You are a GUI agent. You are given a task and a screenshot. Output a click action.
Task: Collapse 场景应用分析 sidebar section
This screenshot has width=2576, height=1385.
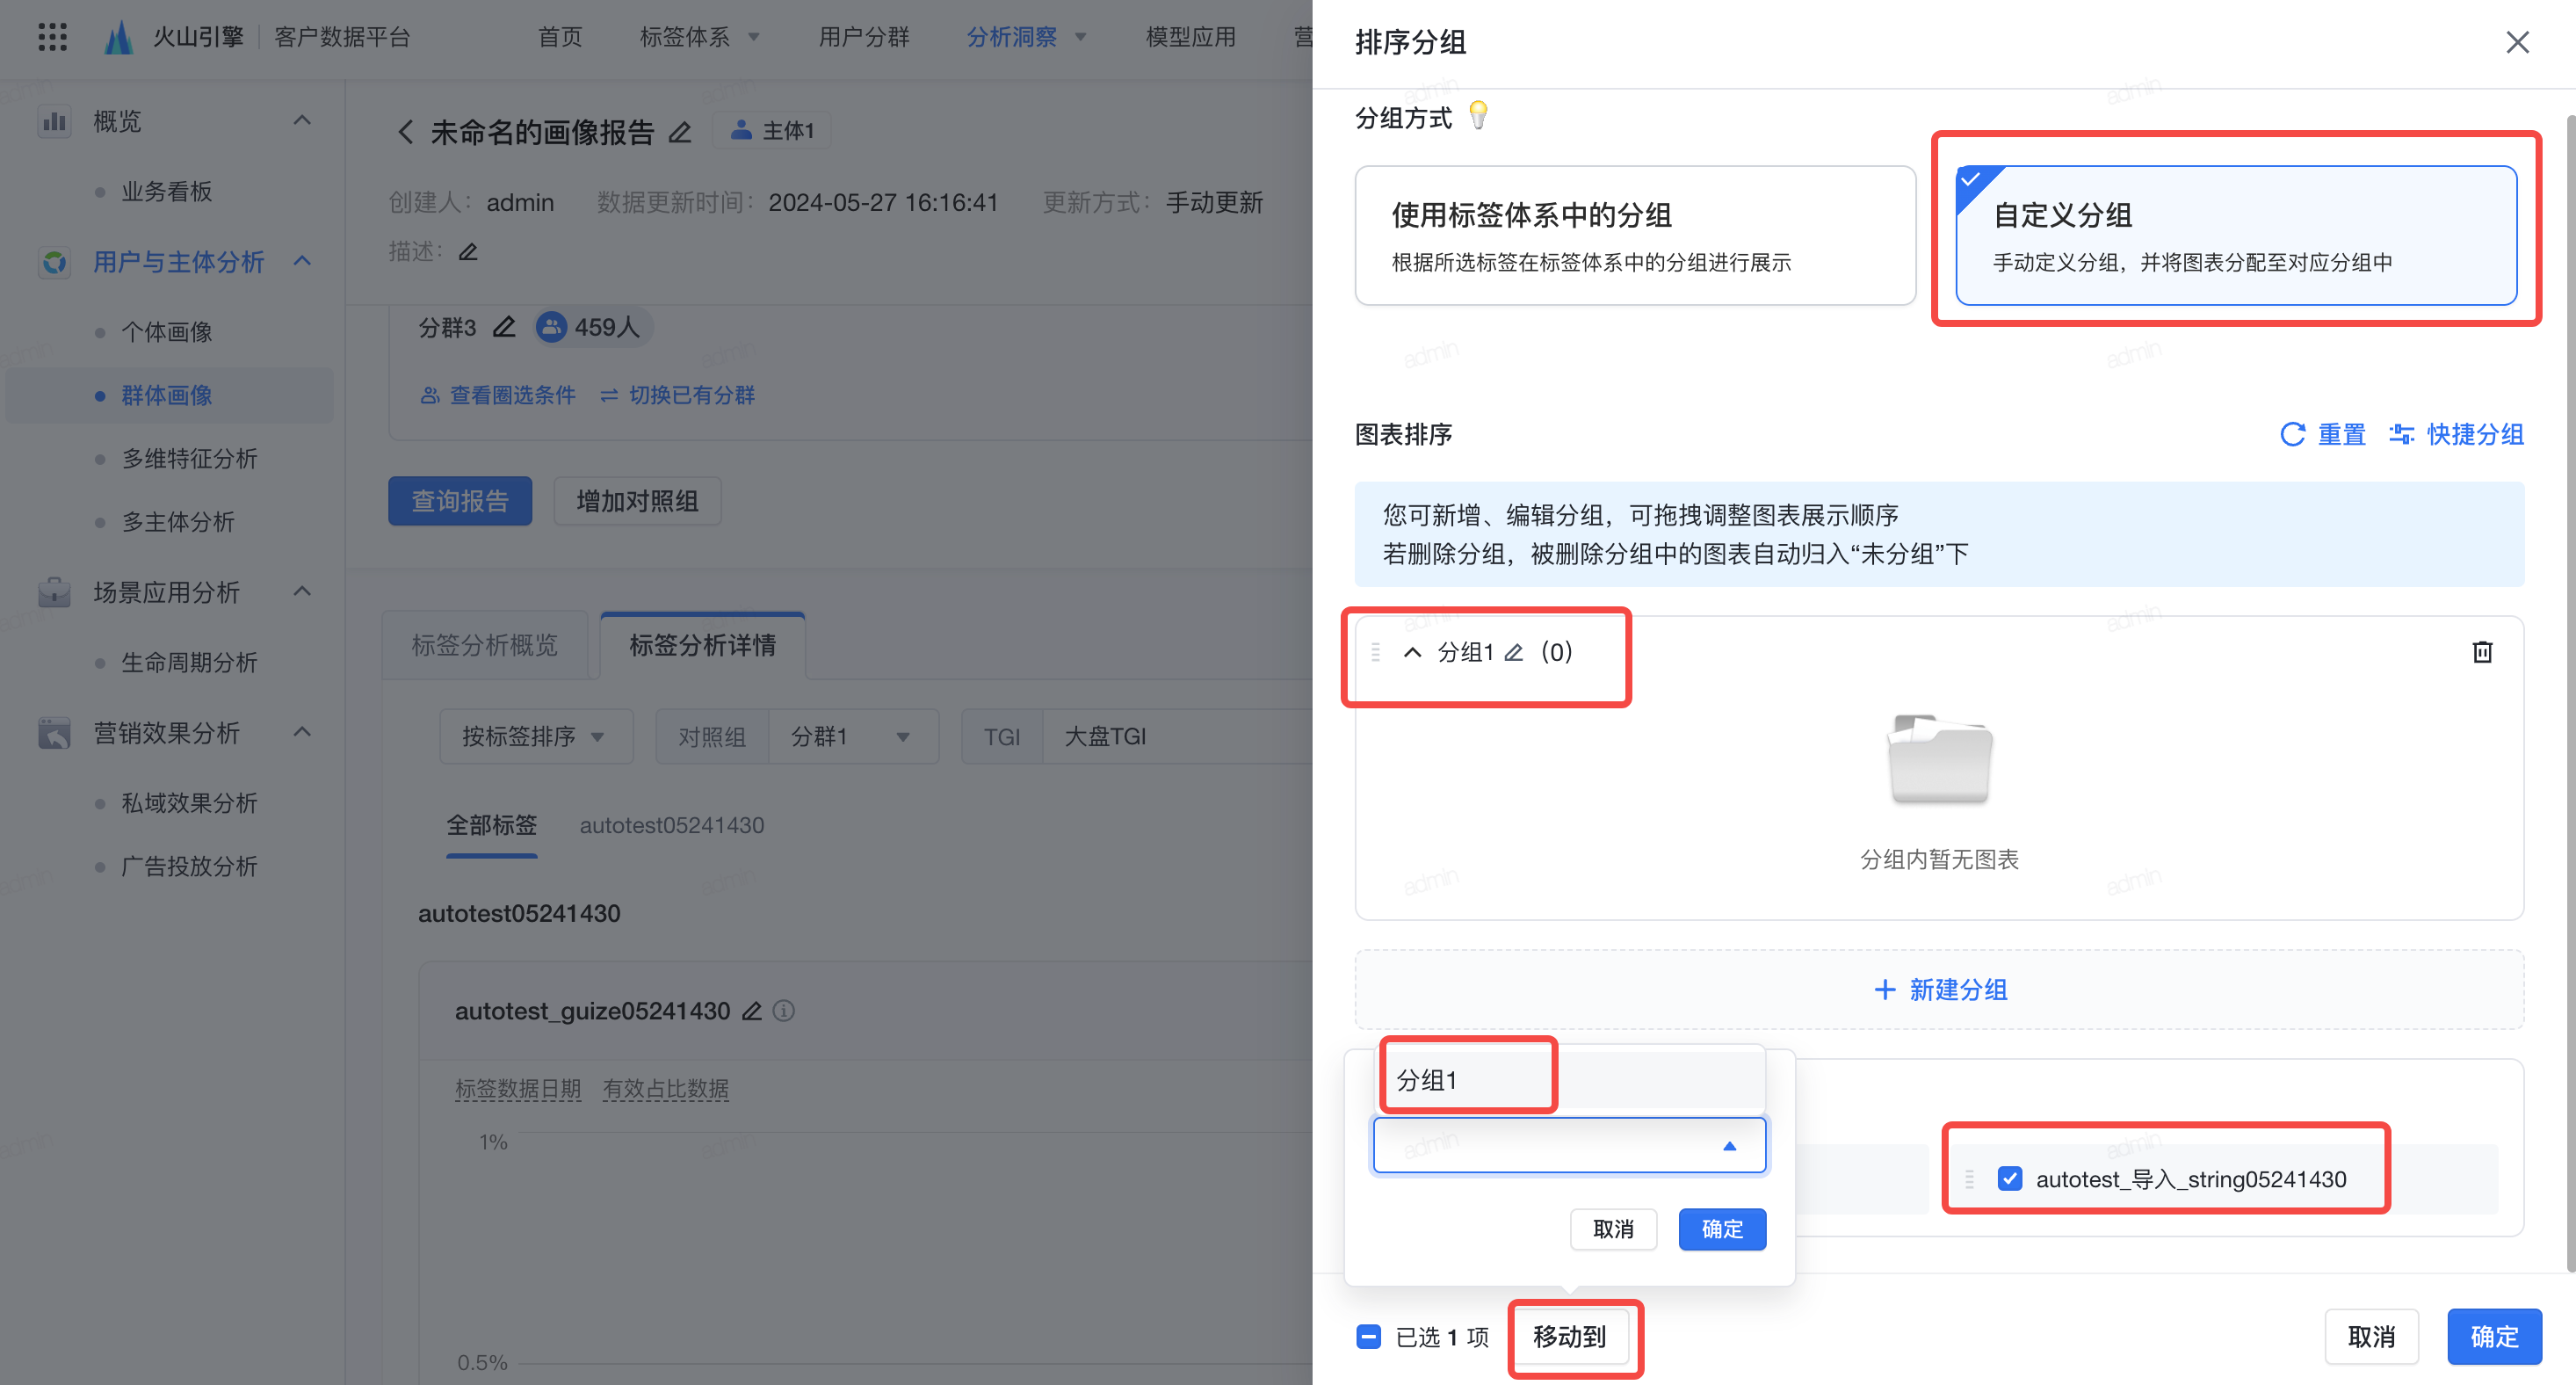click(x=302, y=592)
